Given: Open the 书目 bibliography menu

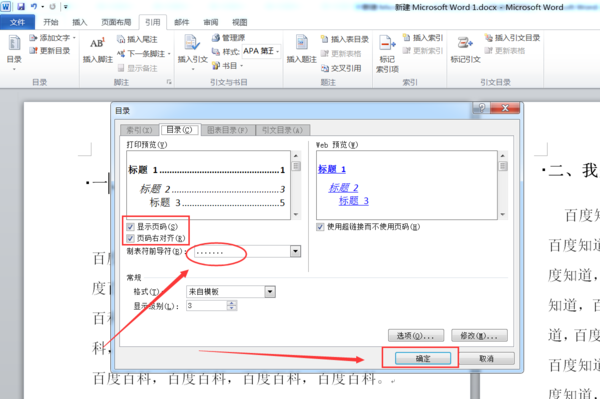Looking at the screenshot, I should [228, 66].
